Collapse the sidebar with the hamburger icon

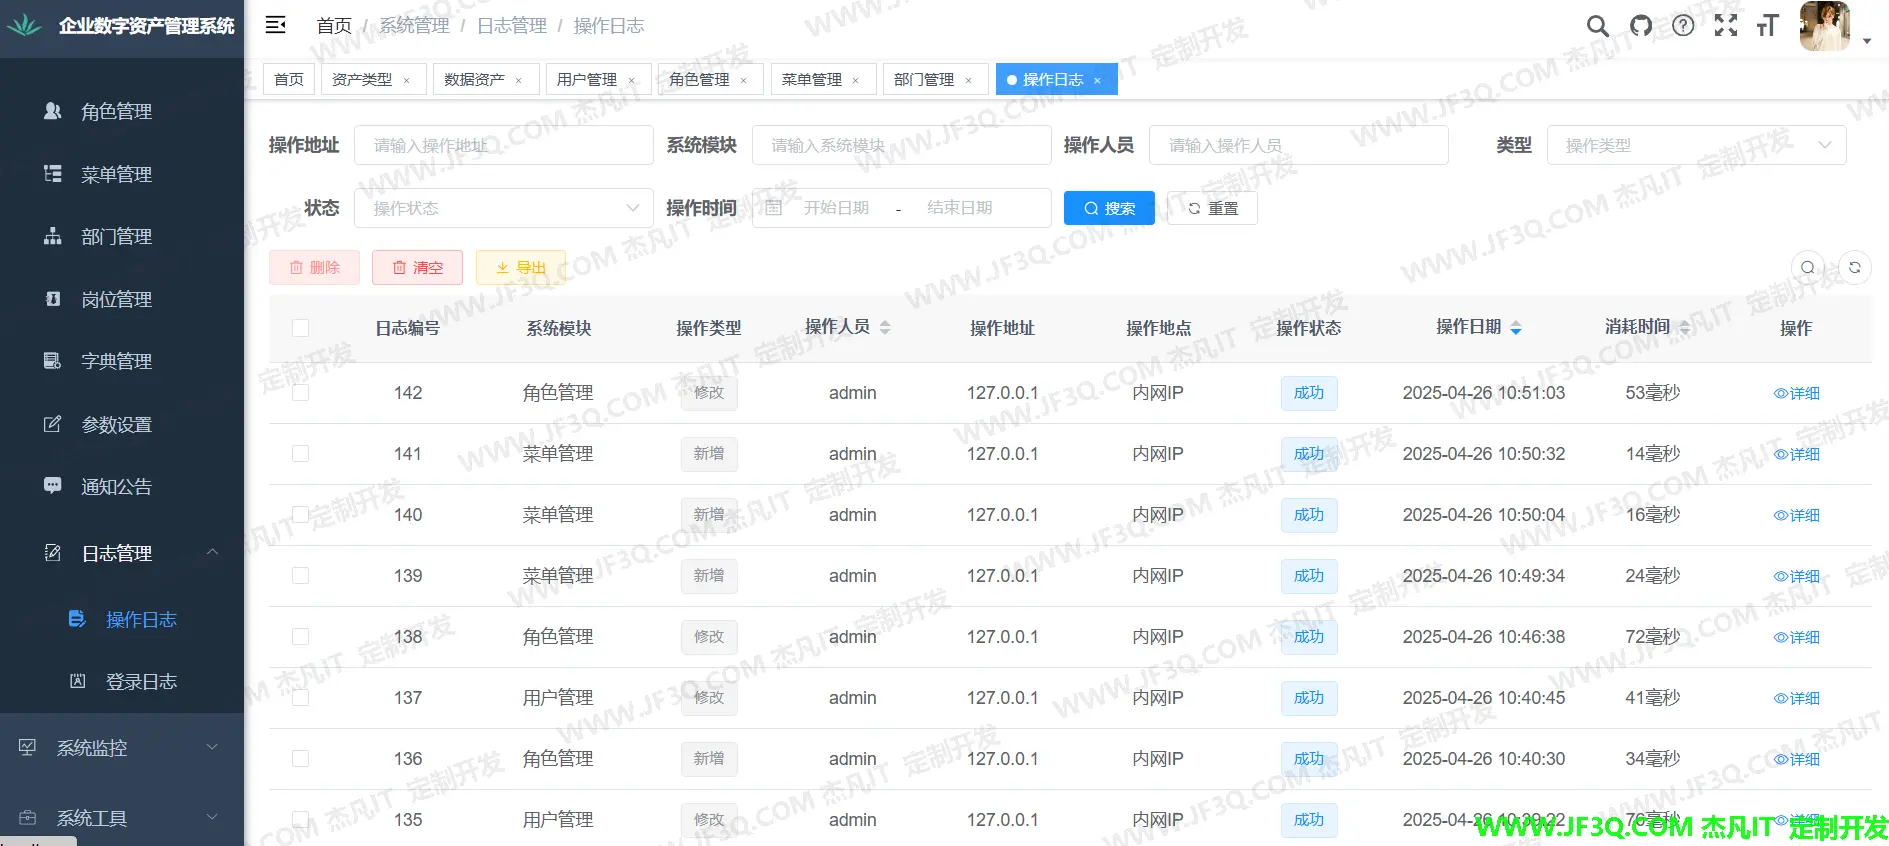point(275,25)
